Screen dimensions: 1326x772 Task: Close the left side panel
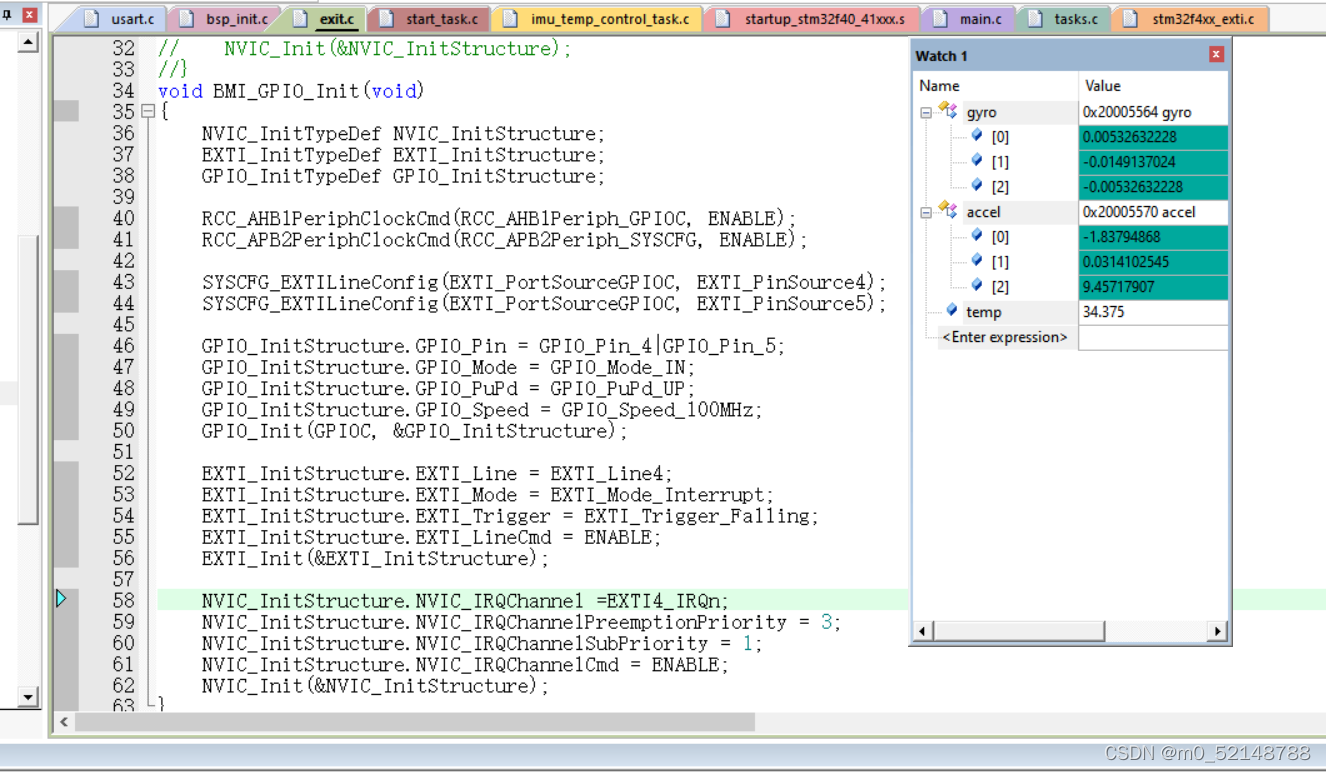tap(29, 15)
